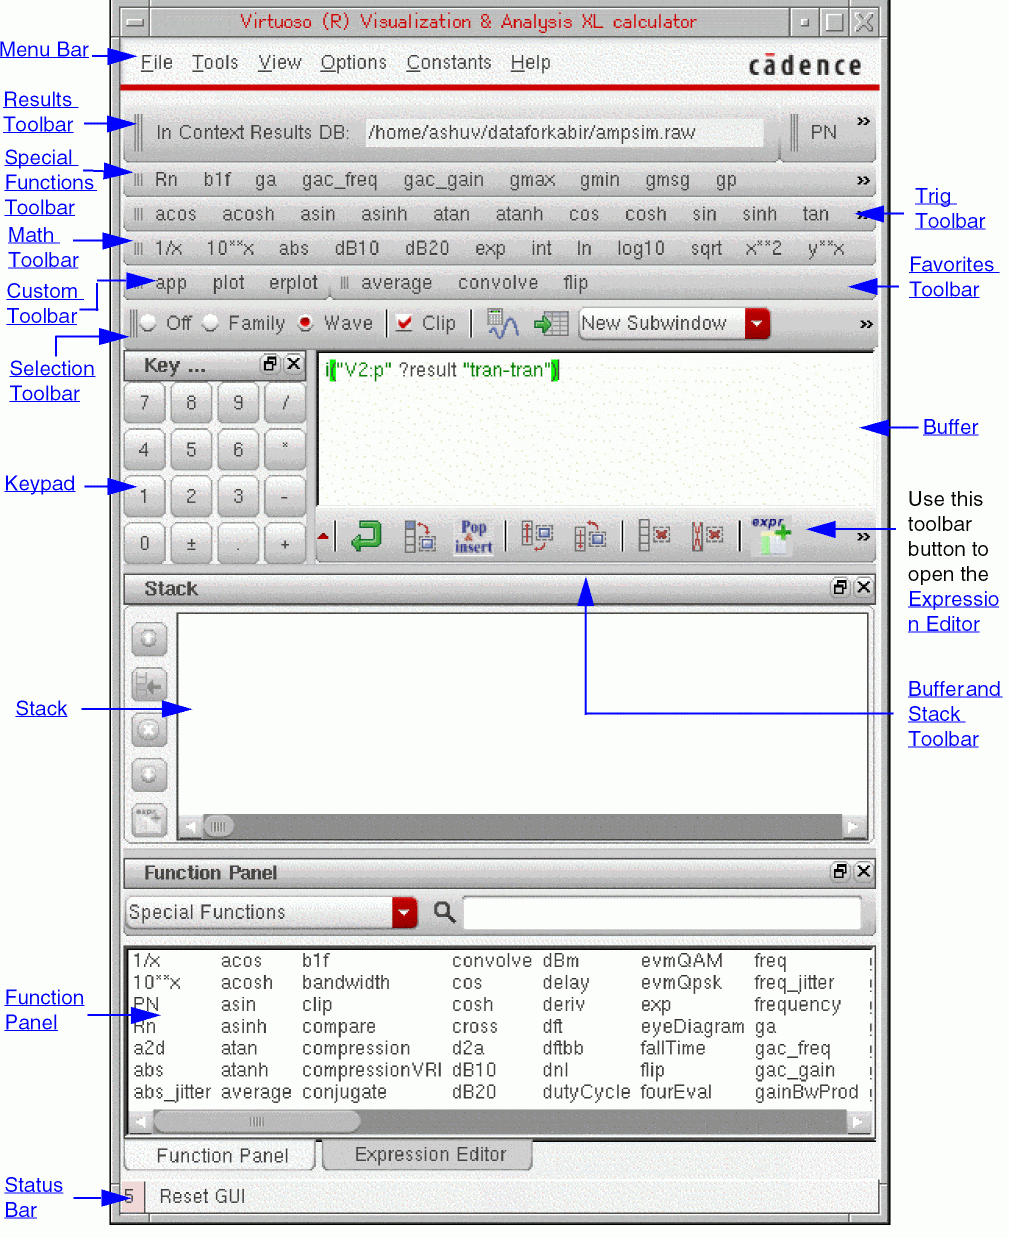Click the PN button in the results toolbar
The height and width of the screenshot is (1238, 1009).
pyautogui.click(x=823, y=132)
